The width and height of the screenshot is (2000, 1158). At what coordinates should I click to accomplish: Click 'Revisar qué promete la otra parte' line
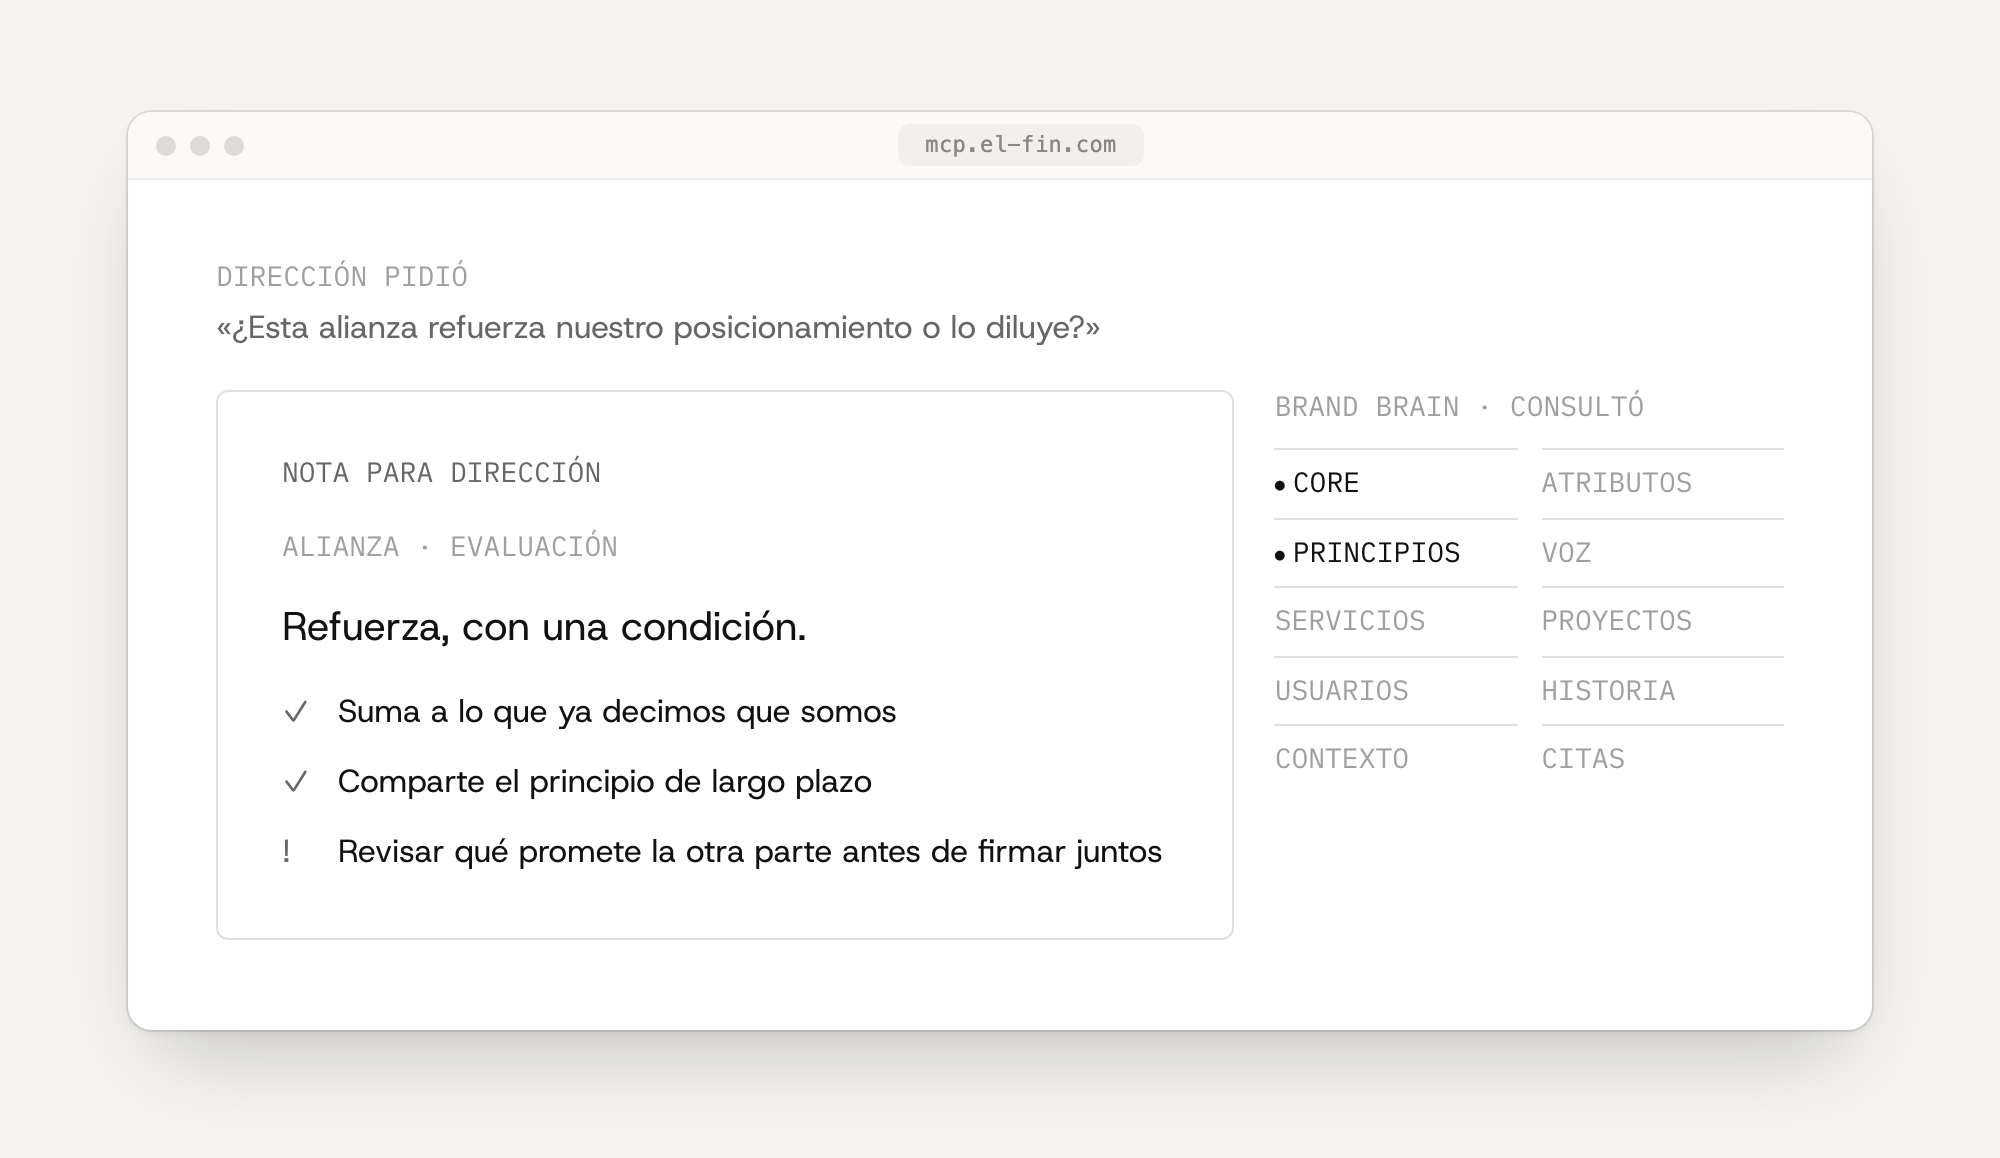click(x=750, y=852)
